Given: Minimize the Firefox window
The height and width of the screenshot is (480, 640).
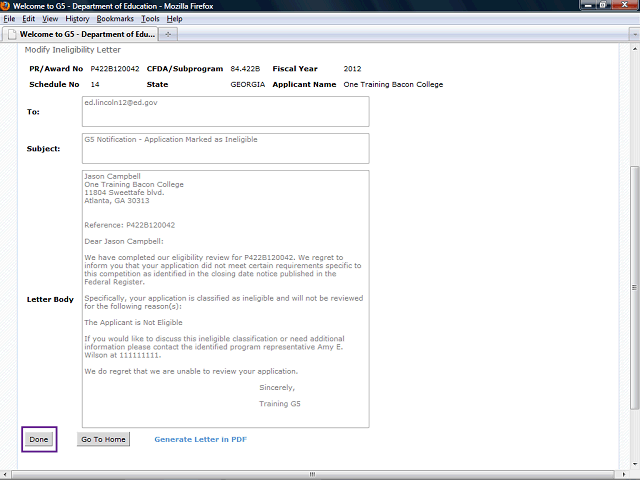Looking at the screenshot, I should (x=588, y=5).
